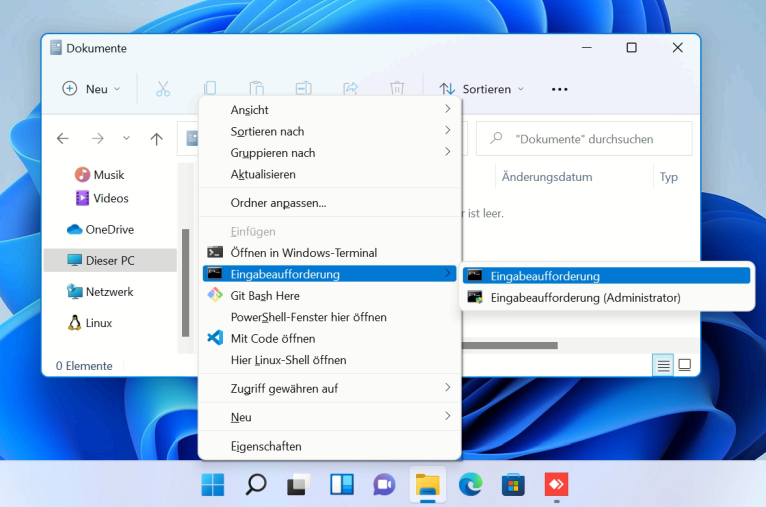Image resolution: width=766 pixels, height=507 pixels.
Task: Click the Share icon in toolbar
Action: [350, 88]
